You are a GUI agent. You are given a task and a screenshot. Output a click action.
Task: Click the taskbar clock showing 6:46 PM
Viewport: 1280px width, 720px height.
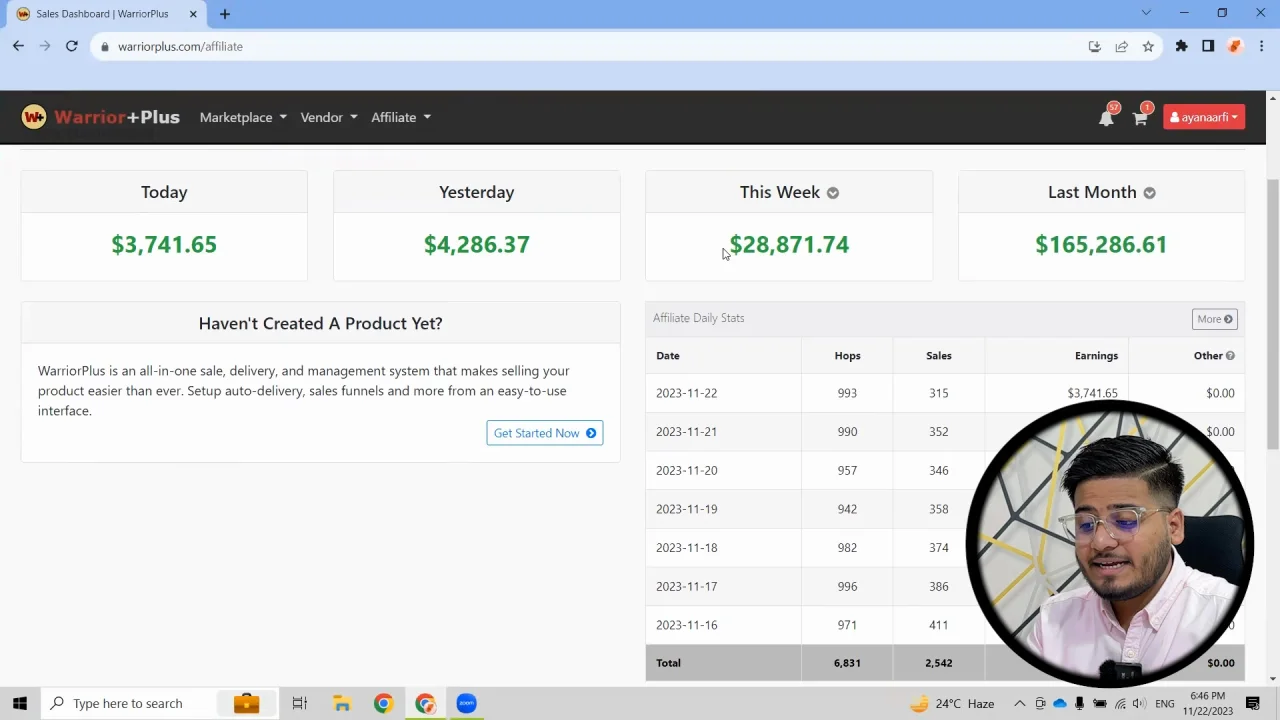click(x=1208, y=703)
